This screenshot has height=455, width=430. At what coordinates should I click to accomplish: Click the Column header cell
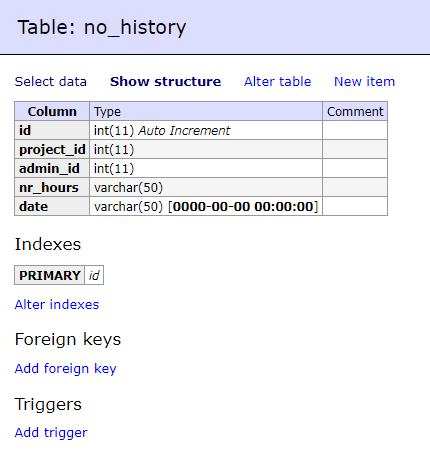[x=52, y=111]
